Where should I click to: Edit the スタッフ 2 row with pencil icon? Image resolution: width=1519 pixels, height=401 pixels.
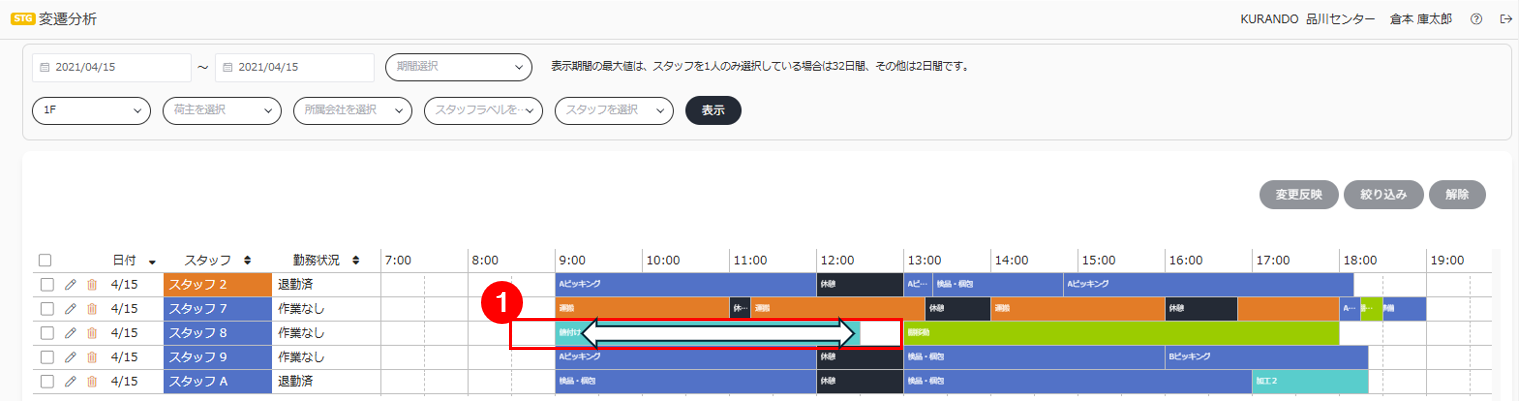70,284
